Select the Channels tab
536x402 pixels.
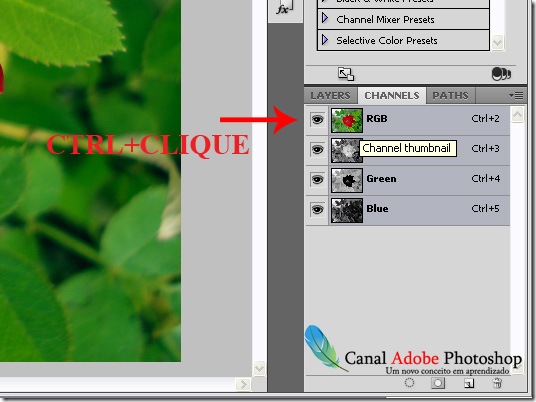(392, 95)
